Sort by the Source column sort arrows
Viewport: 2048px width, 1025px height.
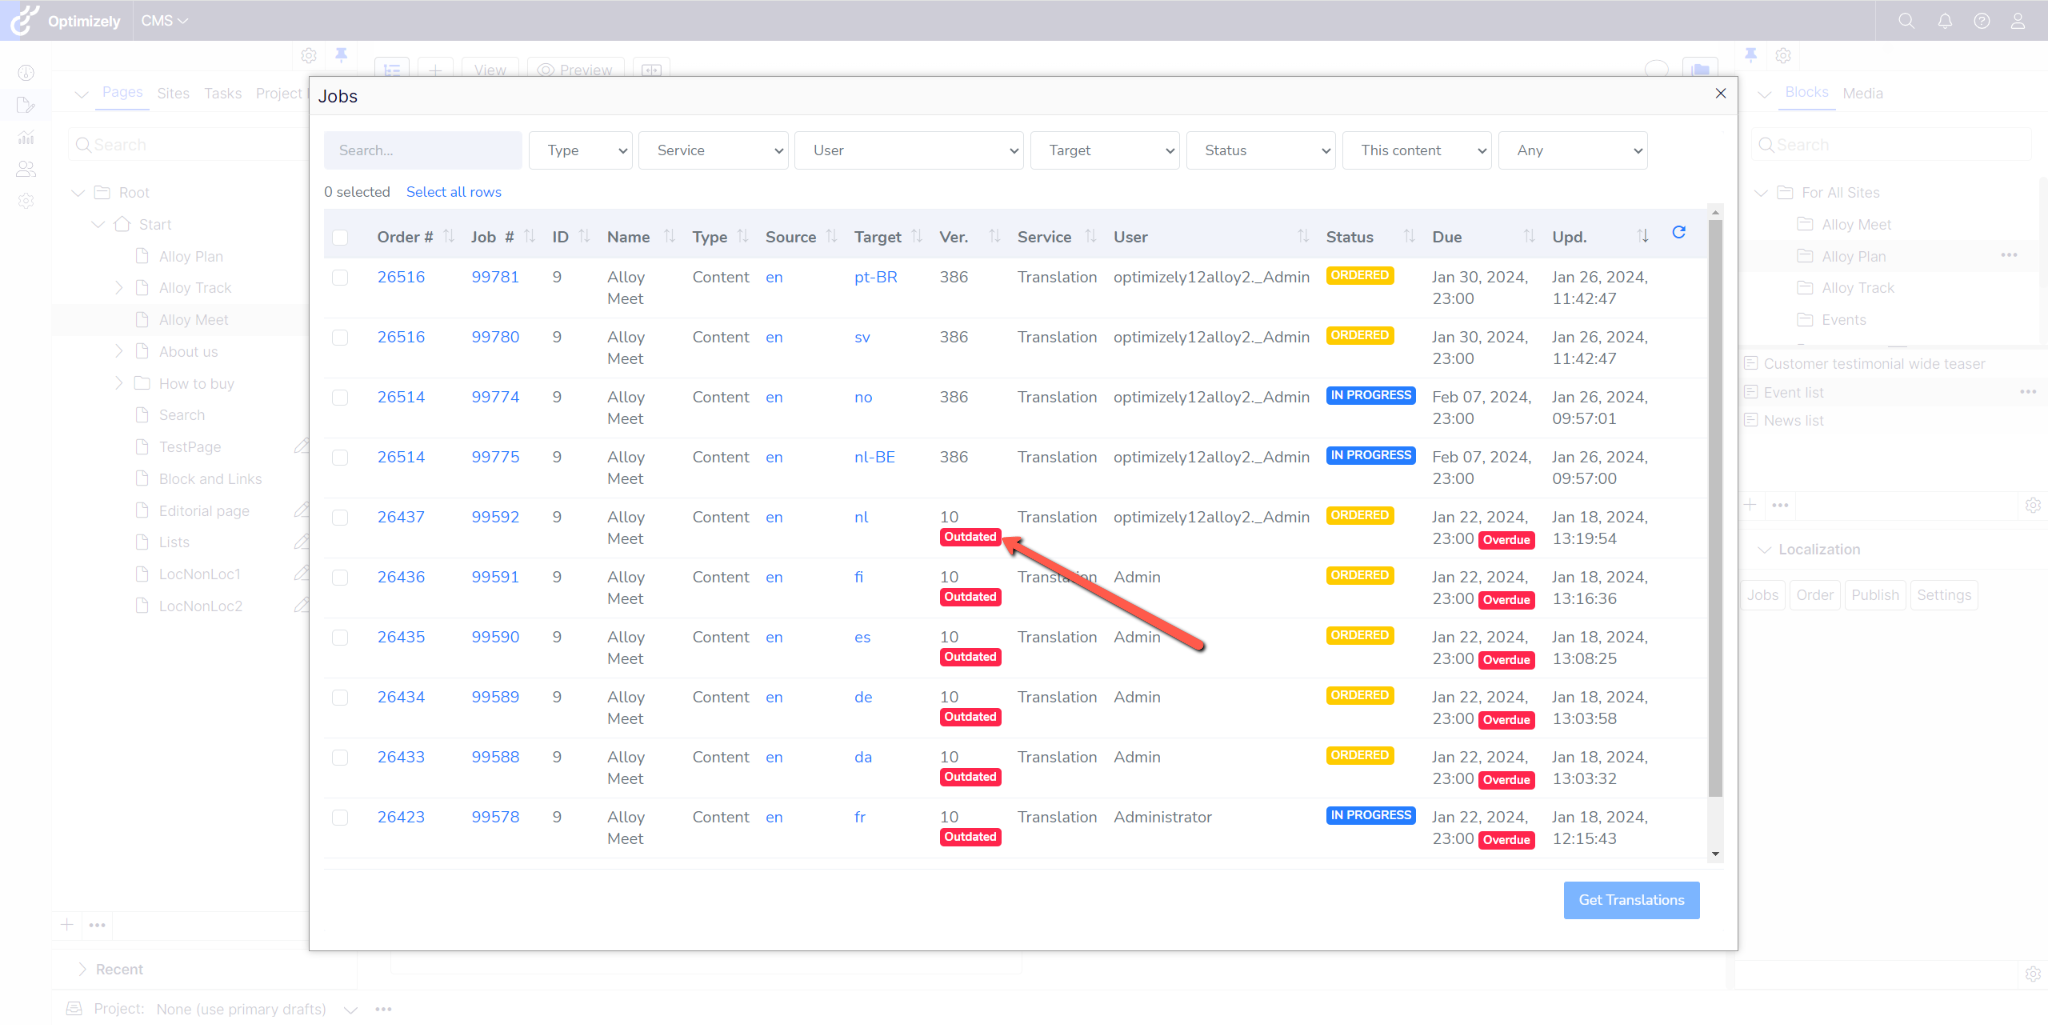click(x=832, y=236)
